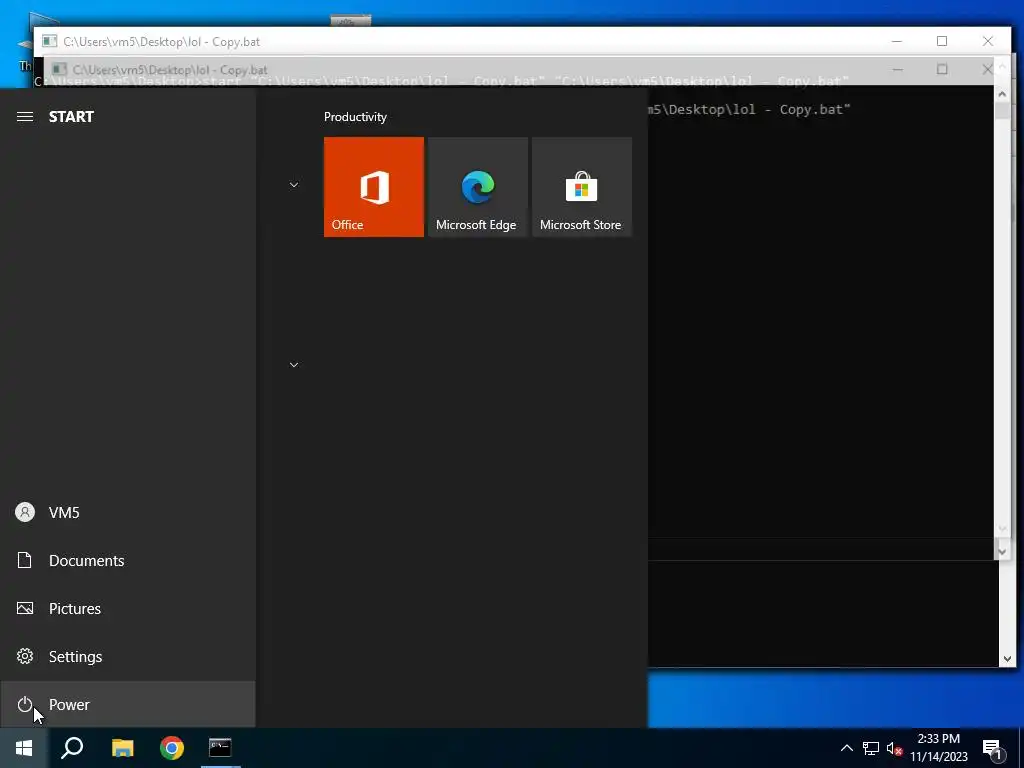
Task: Launch Microsoft Edge from Start tiles
Action: point(477,187)
